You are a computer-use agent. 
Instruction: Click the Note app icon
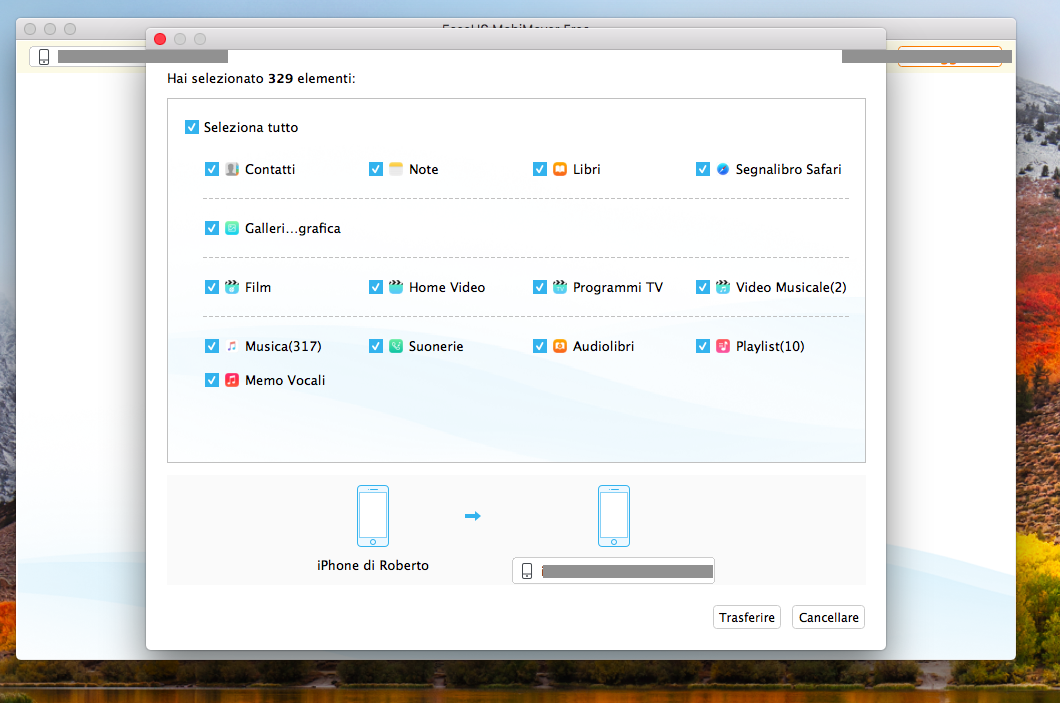(x=396, y=170)
